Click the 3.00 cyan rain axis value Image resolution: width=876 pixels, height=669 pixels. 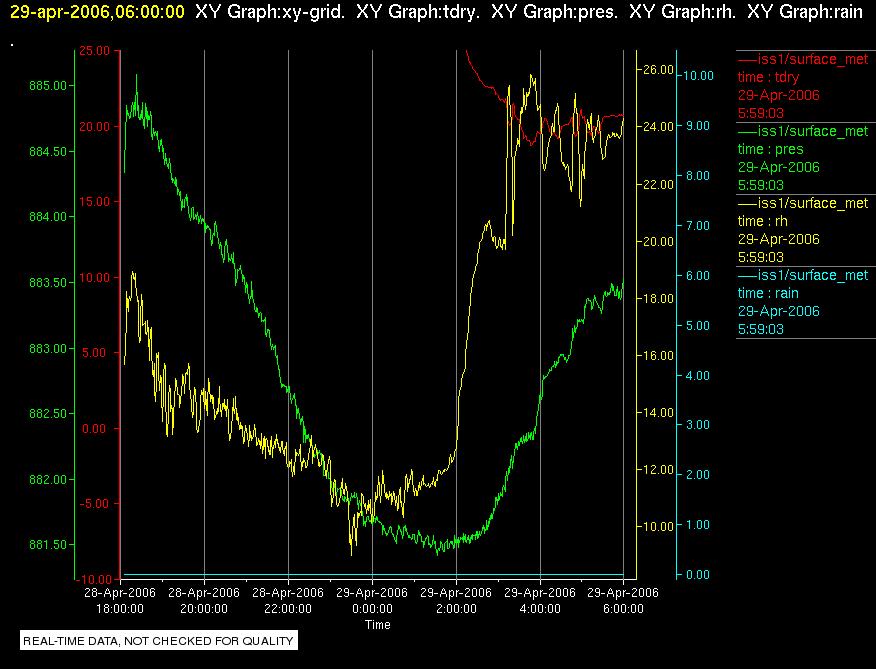tap(698, 425)
